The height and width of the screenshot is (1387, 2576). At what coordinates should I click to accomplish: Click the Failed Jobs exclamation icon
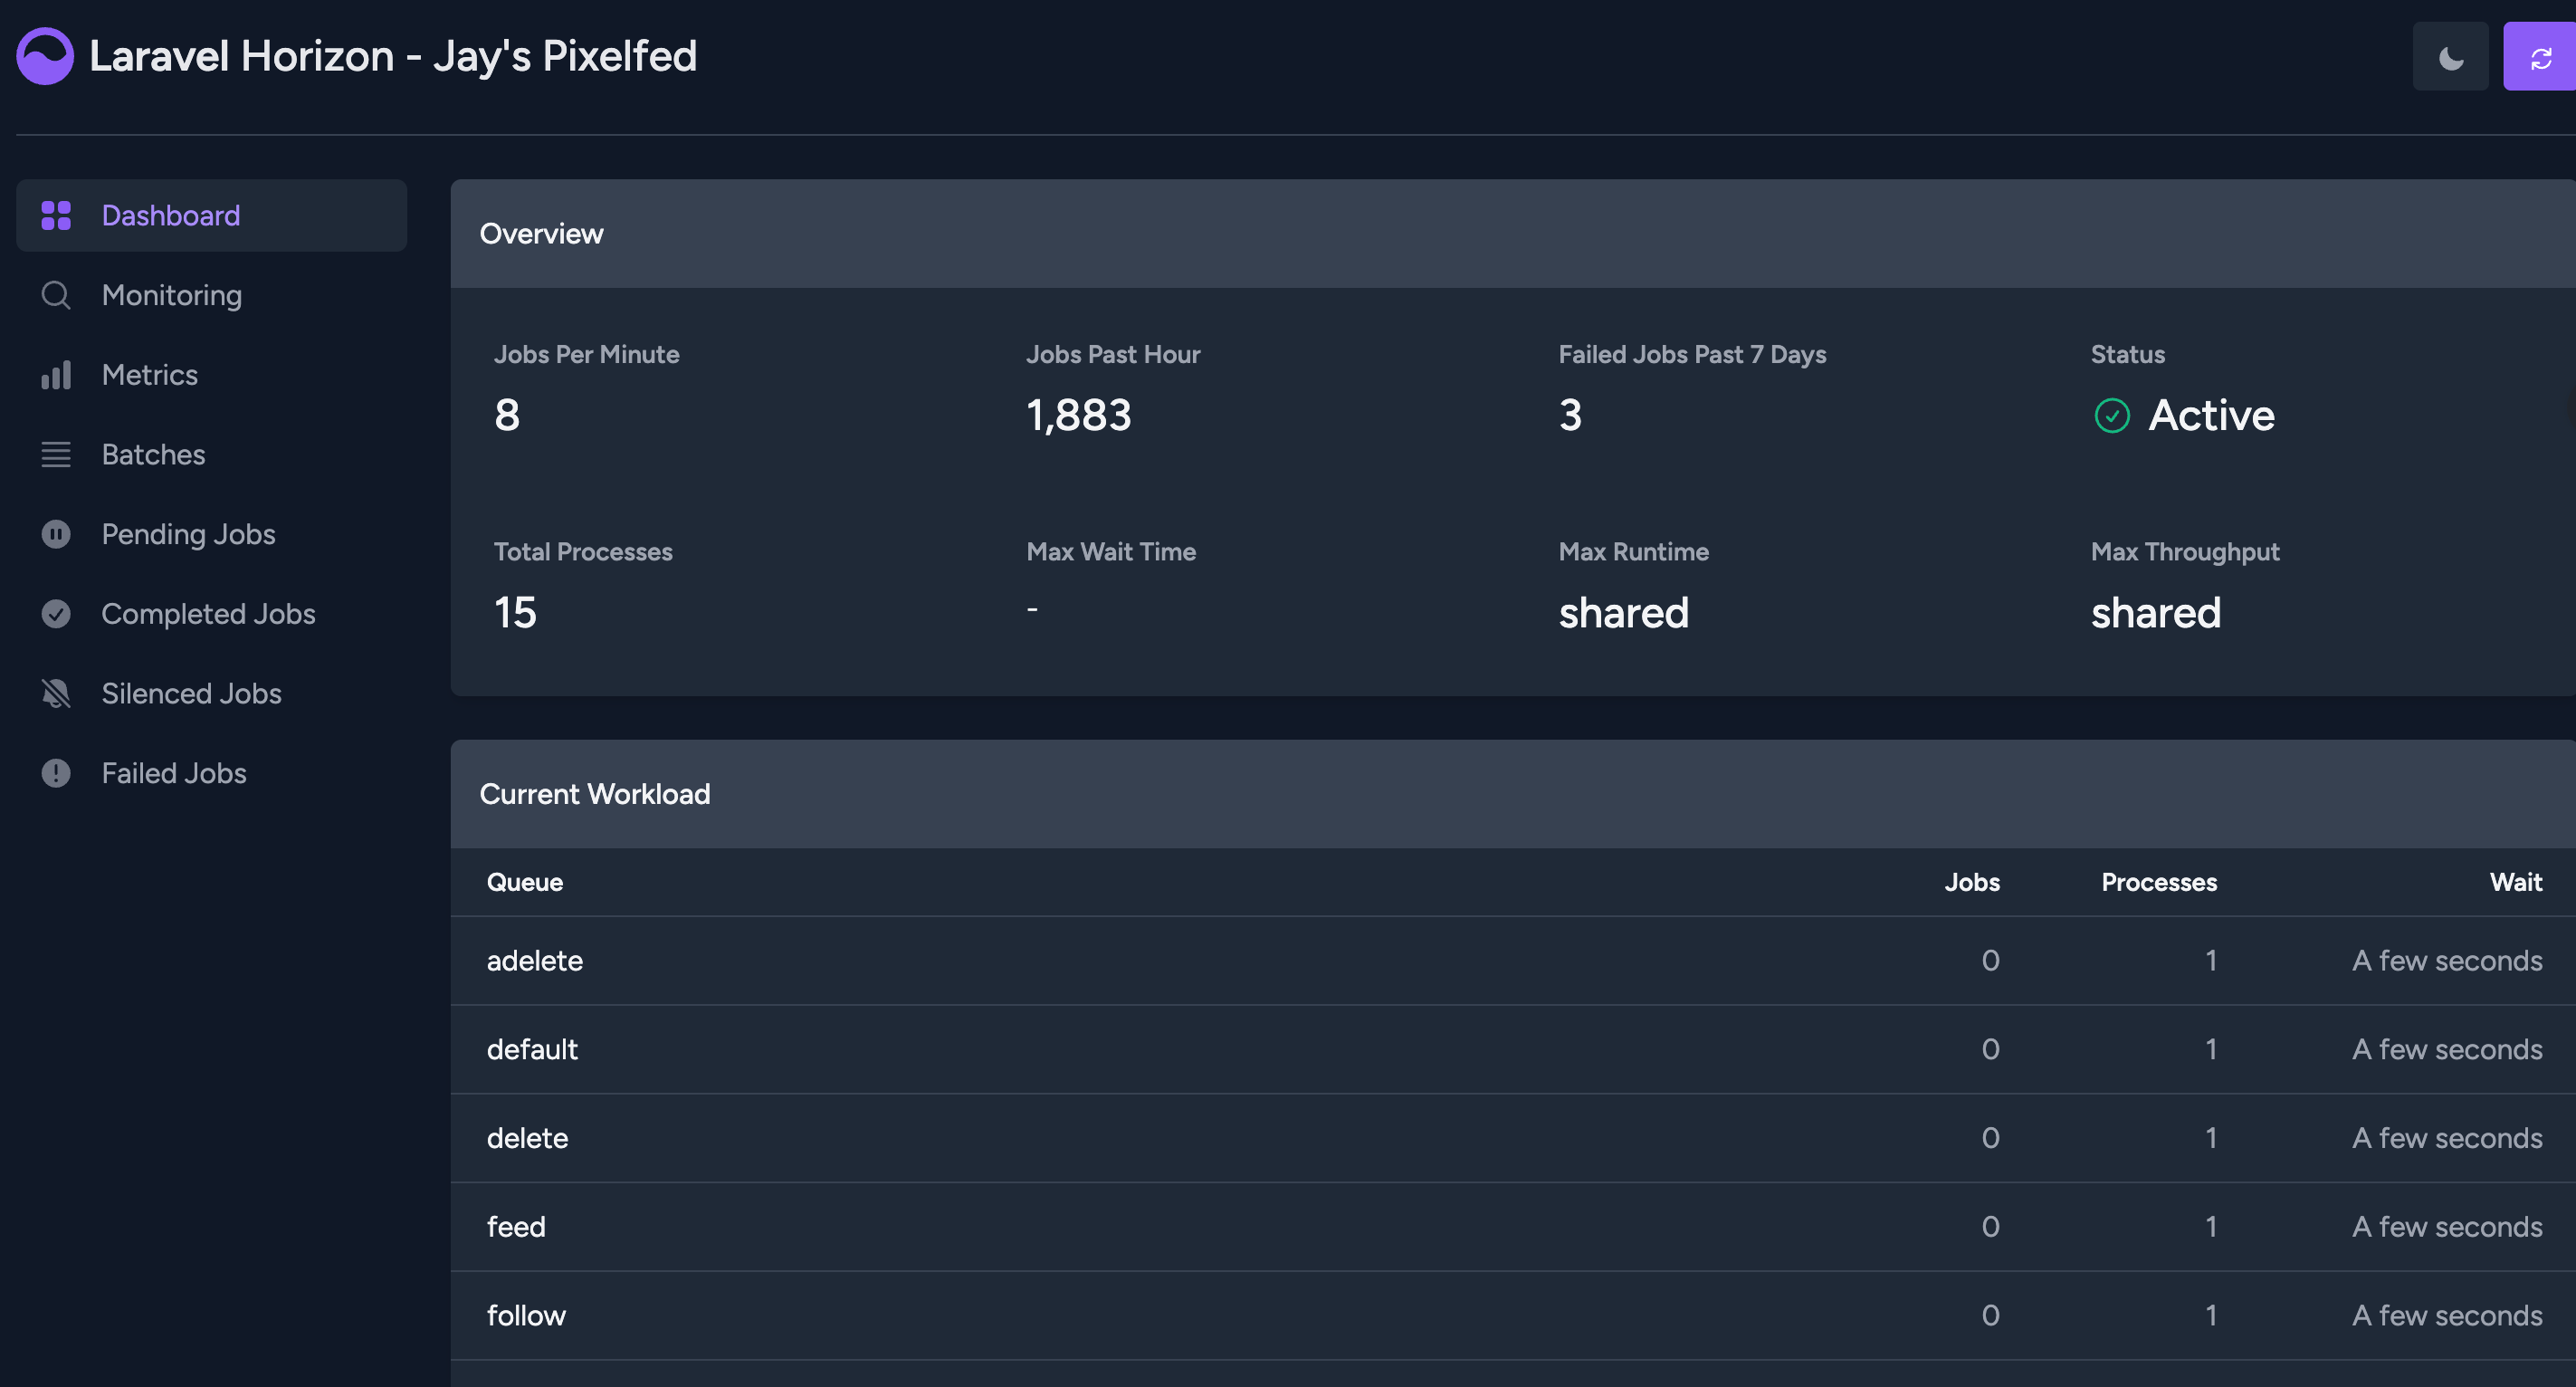[56, 773]
